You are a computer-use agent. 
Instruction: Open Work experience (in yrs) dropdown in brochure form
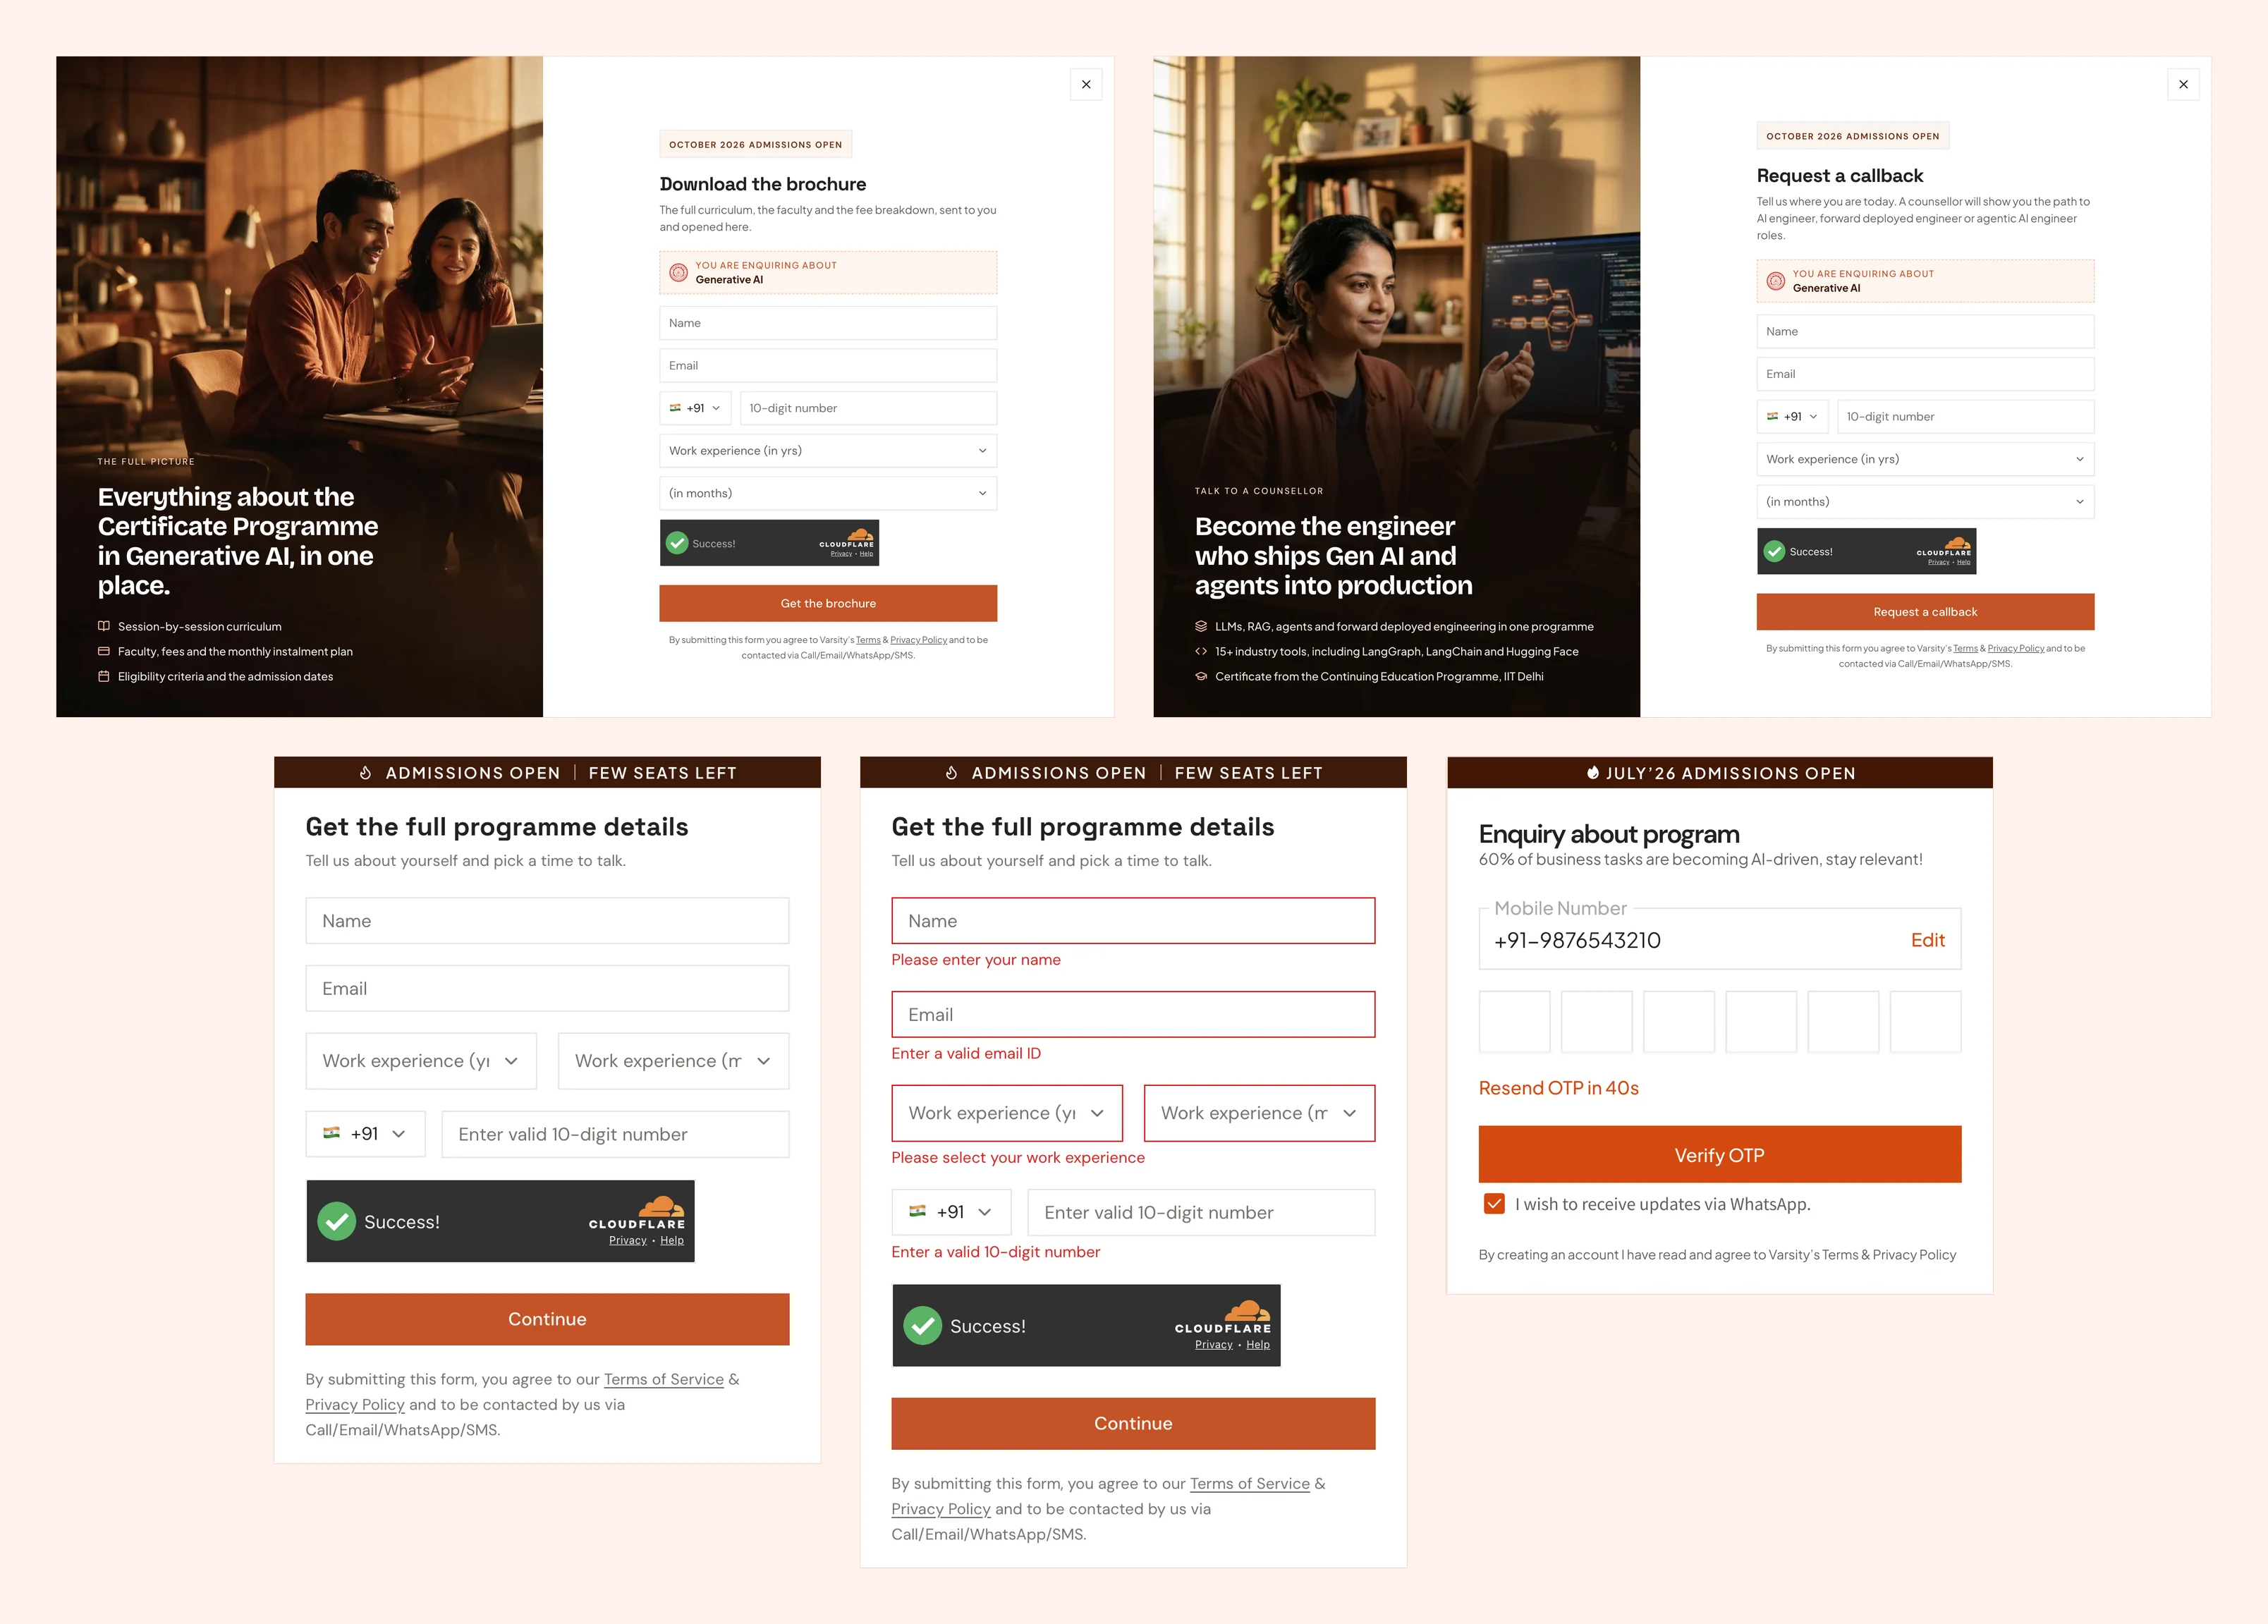click(x=828, y=451)
